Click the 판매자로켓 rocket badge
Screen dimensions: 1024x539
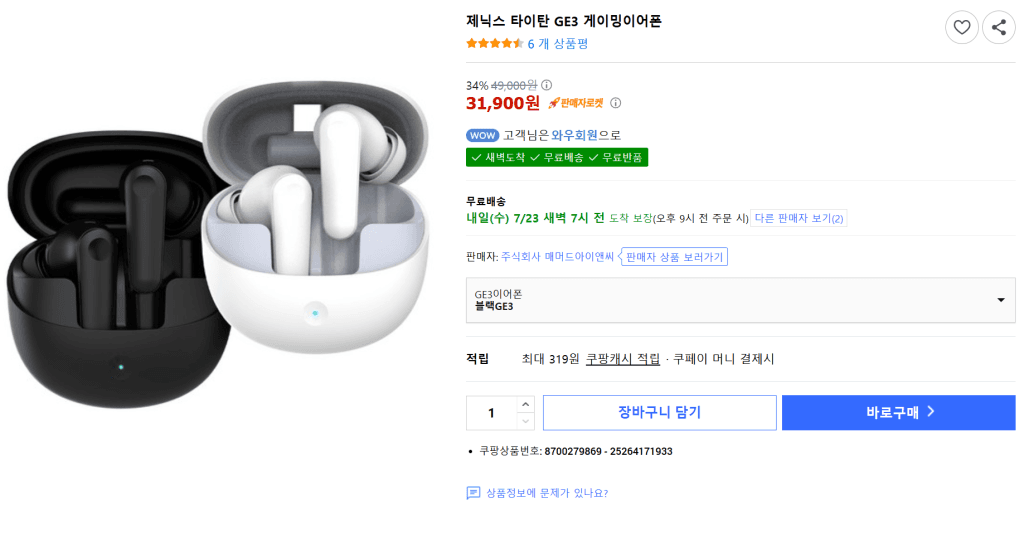click(x=575, y=103)
